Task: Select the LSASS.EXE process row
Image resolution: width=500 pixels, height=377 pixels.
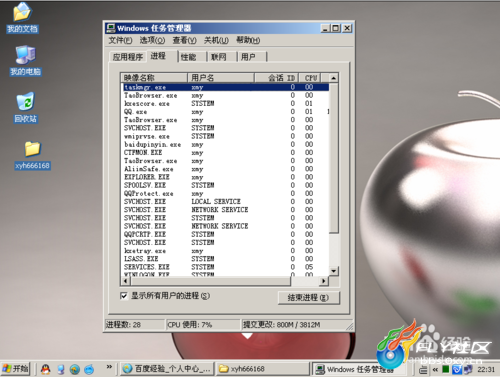Action: tap(225, 259)
